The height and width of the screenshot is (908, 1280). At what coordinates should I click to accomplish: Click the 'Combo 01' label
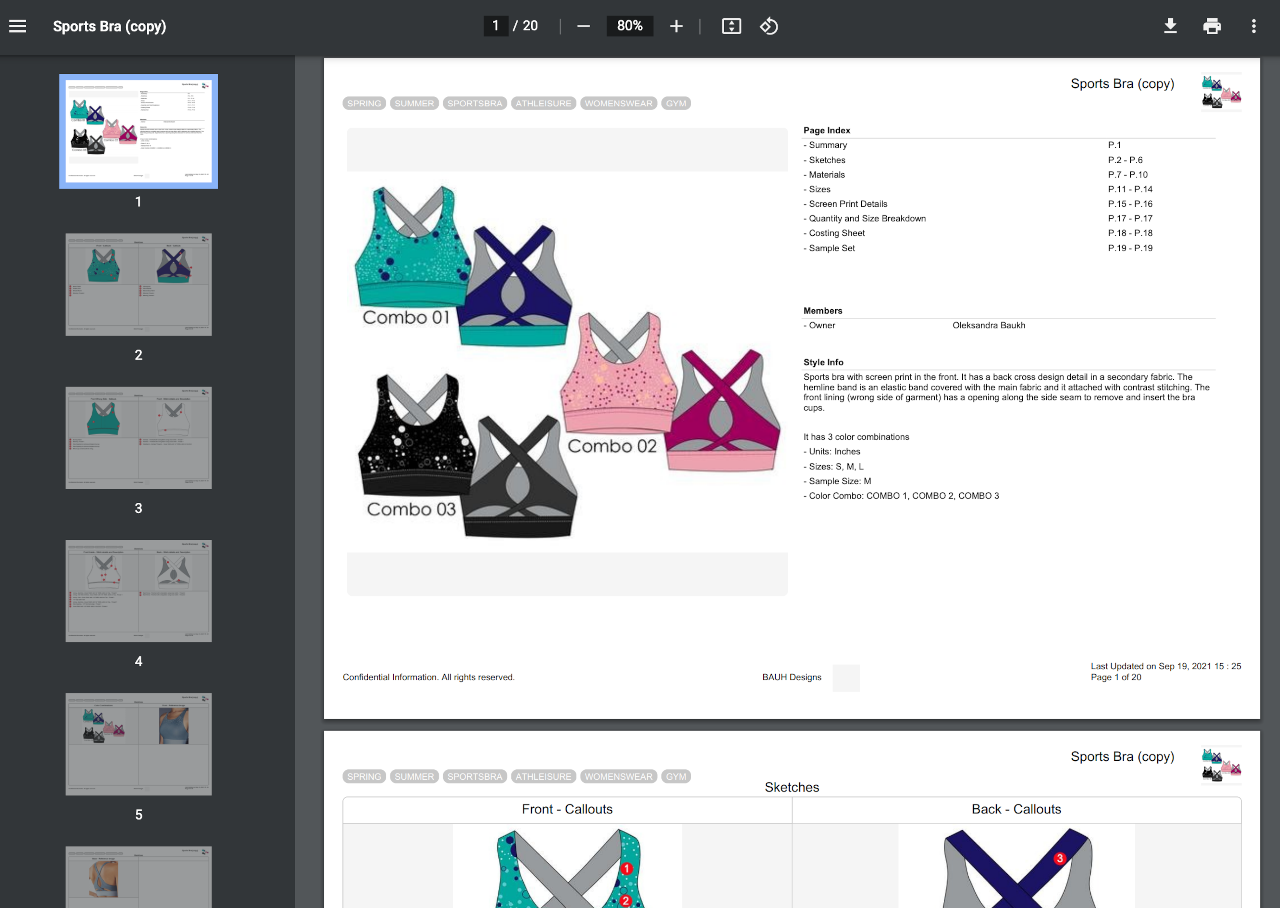point(406,317)
